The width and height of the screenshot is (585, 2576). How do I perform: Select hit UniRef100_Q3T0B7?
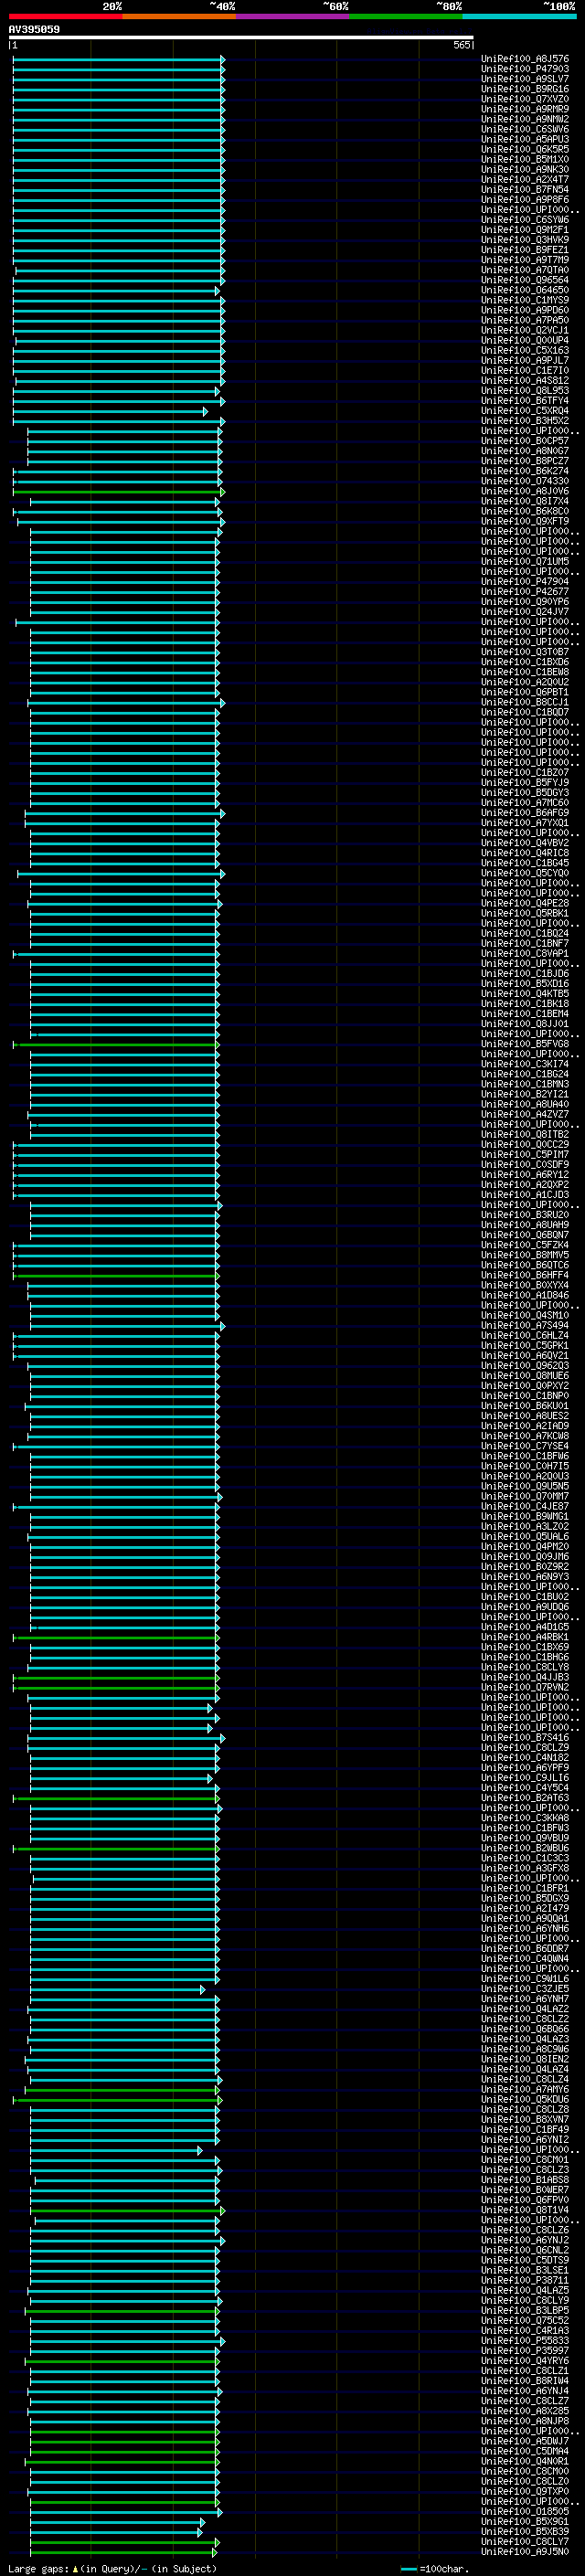coord(525,652)
